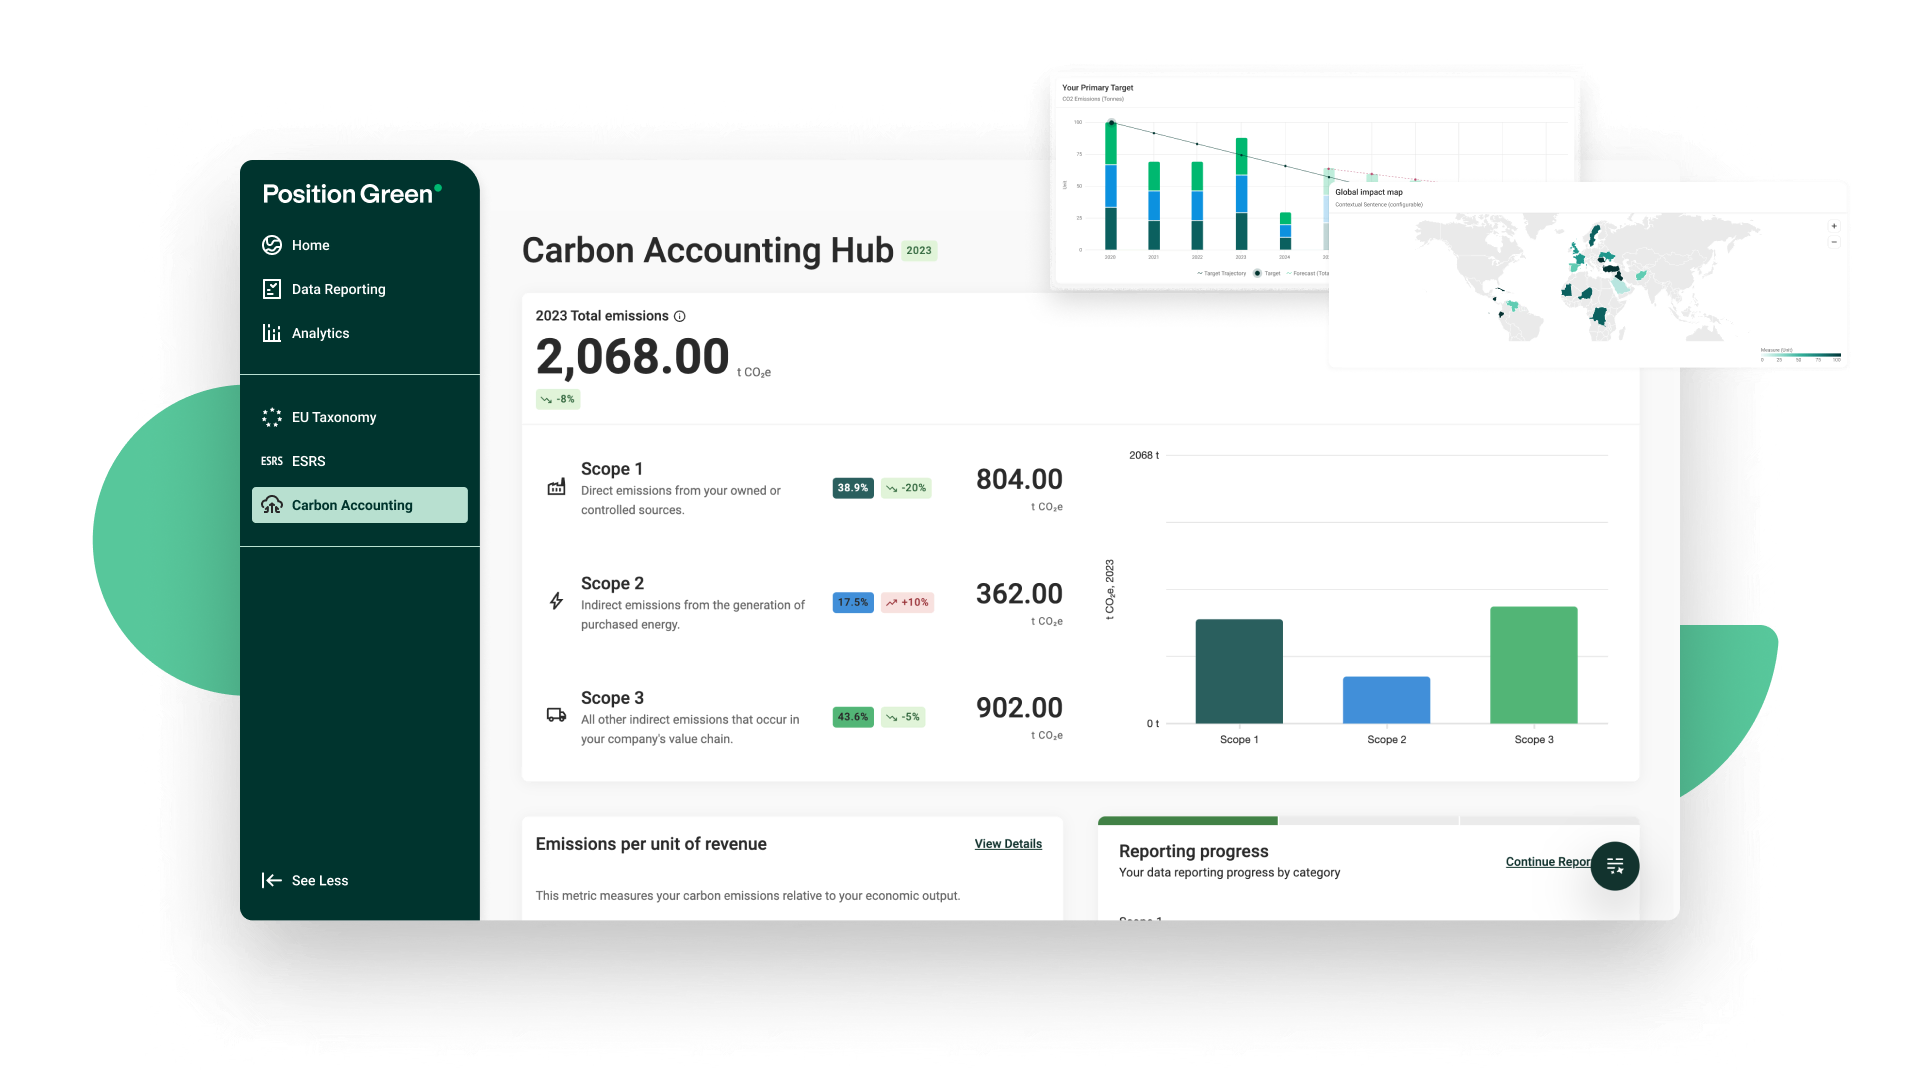
Task: Open the floating filter settings button
Action: click(x=1614, y=866)
